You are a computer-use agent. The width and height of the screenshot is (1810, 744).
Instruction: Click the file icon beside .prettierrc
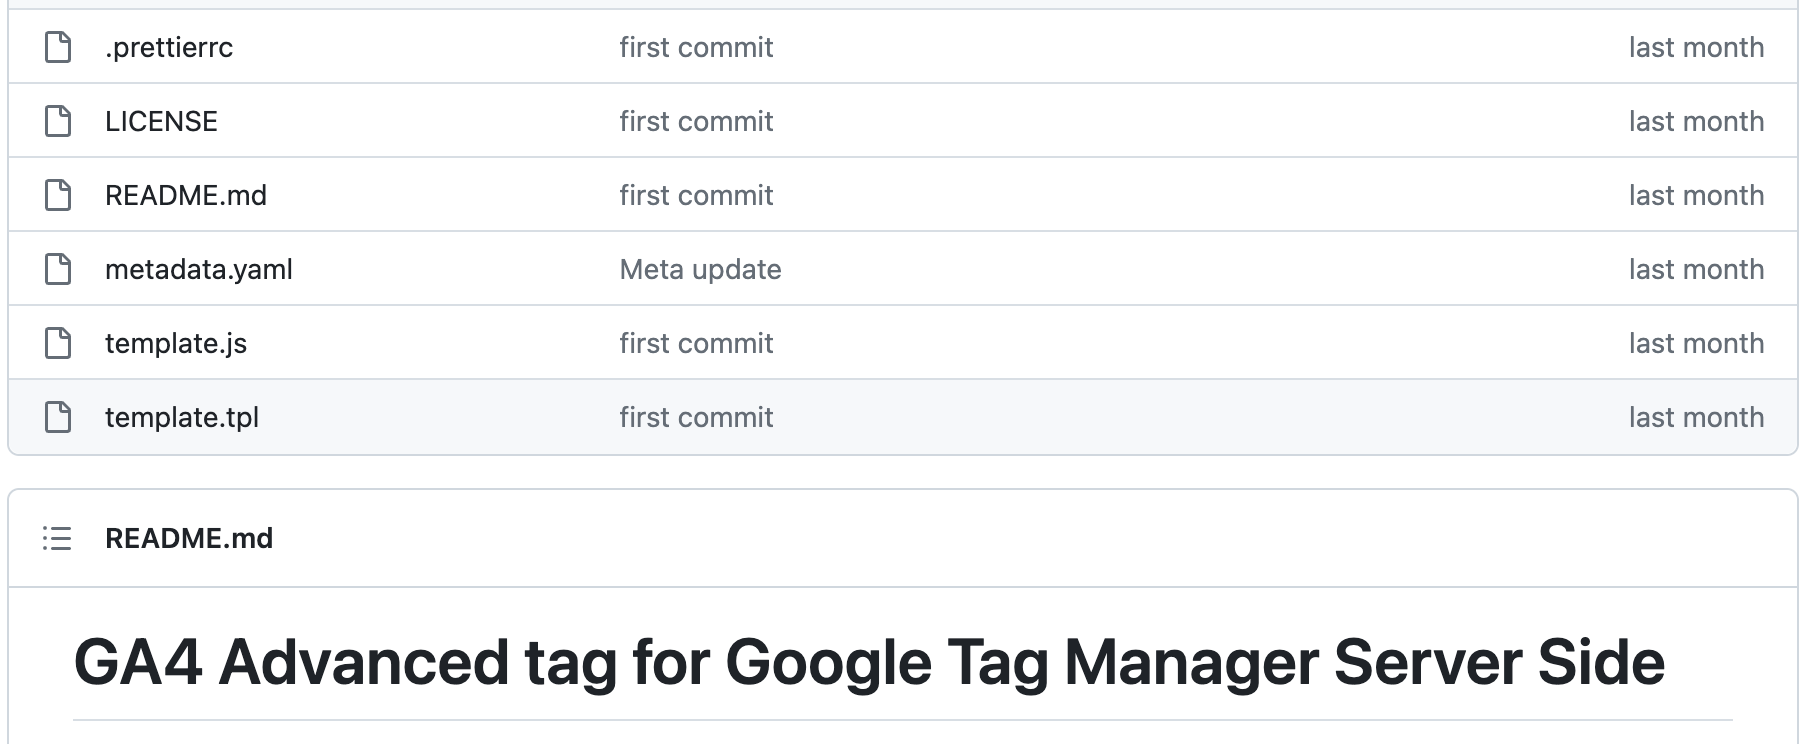(x=58, y=47)
